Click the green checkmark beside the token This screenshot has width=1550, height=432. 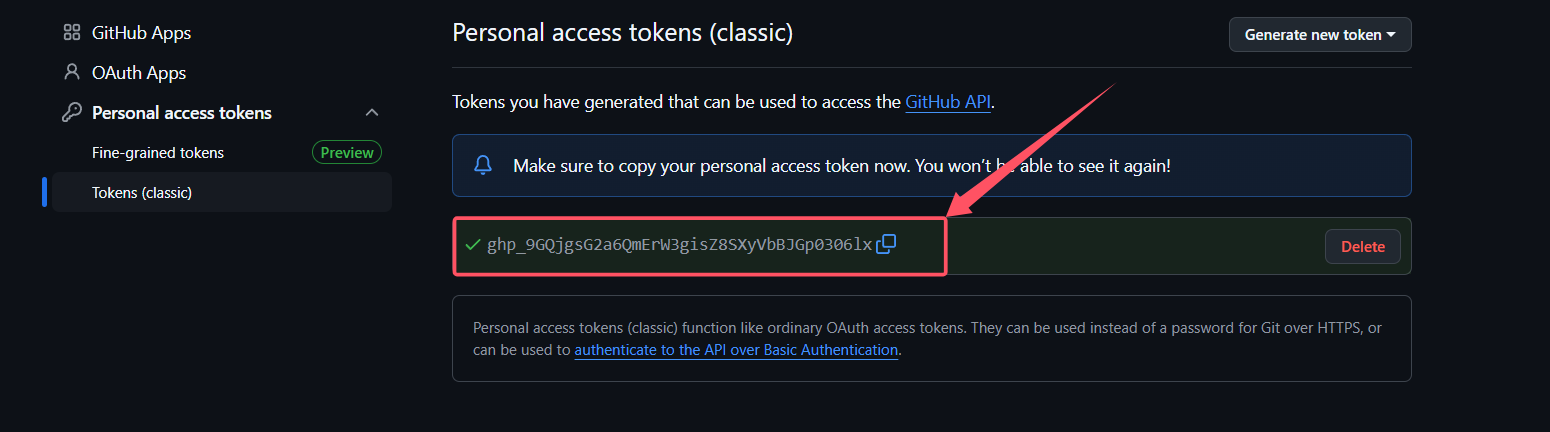click(473, 245)
